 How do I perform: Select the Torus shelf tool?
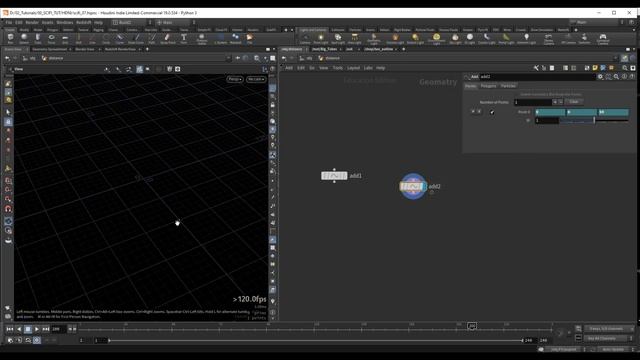51,38
